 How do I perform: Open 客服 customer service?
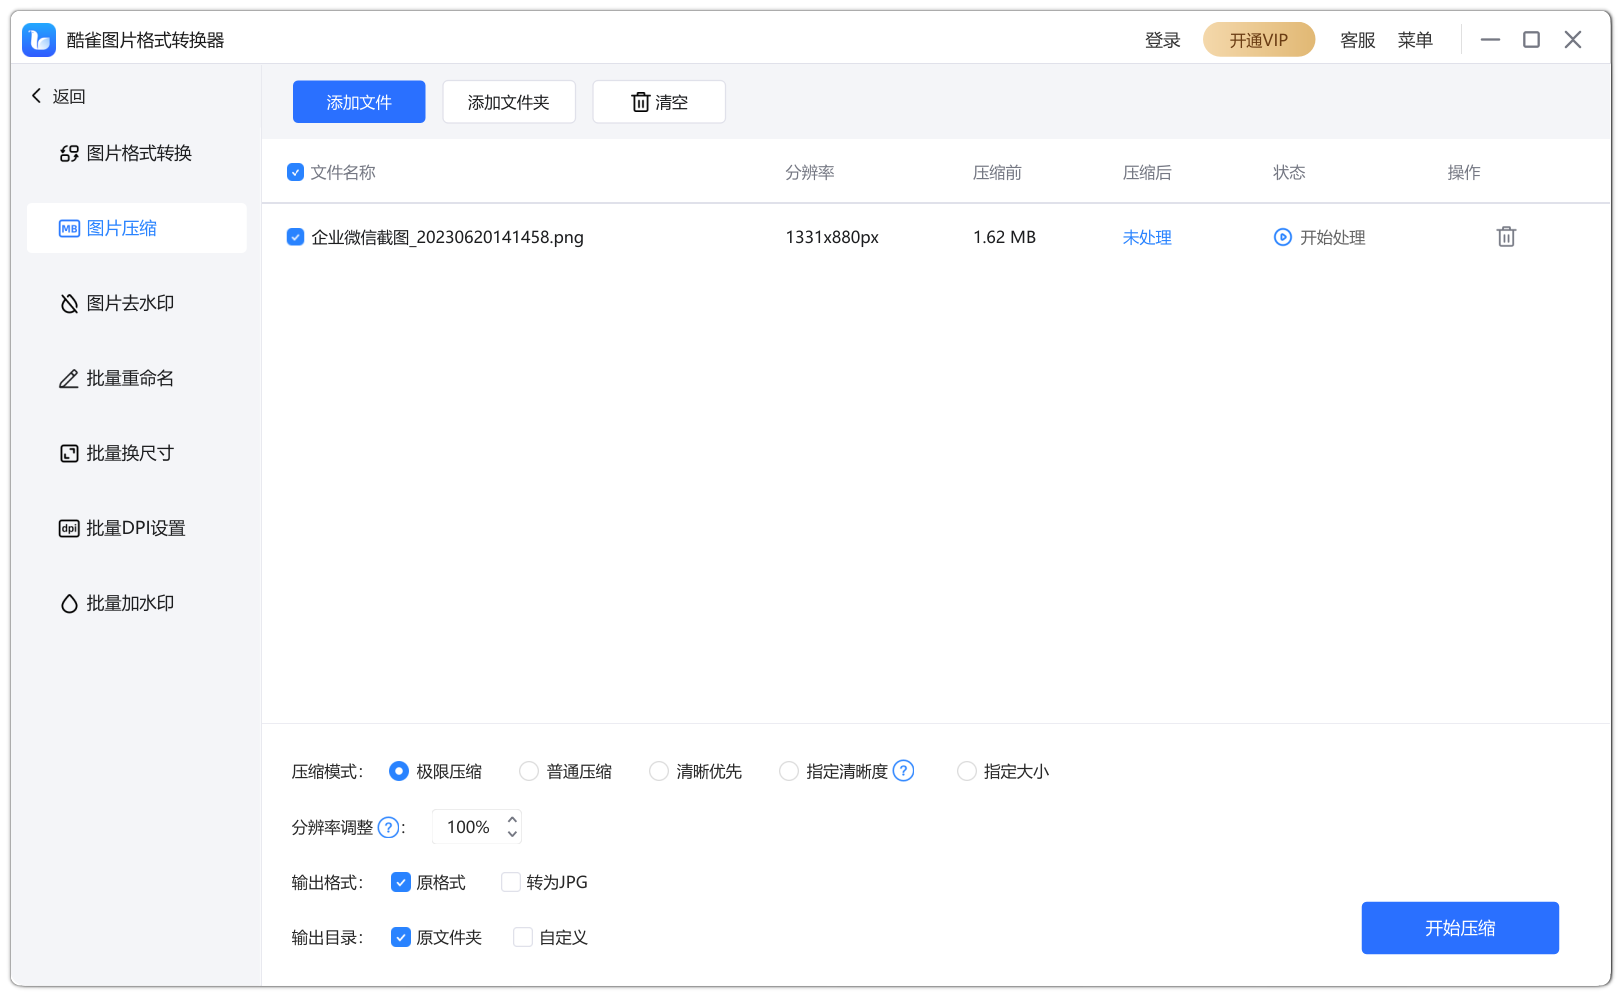tap(1358, 40)
